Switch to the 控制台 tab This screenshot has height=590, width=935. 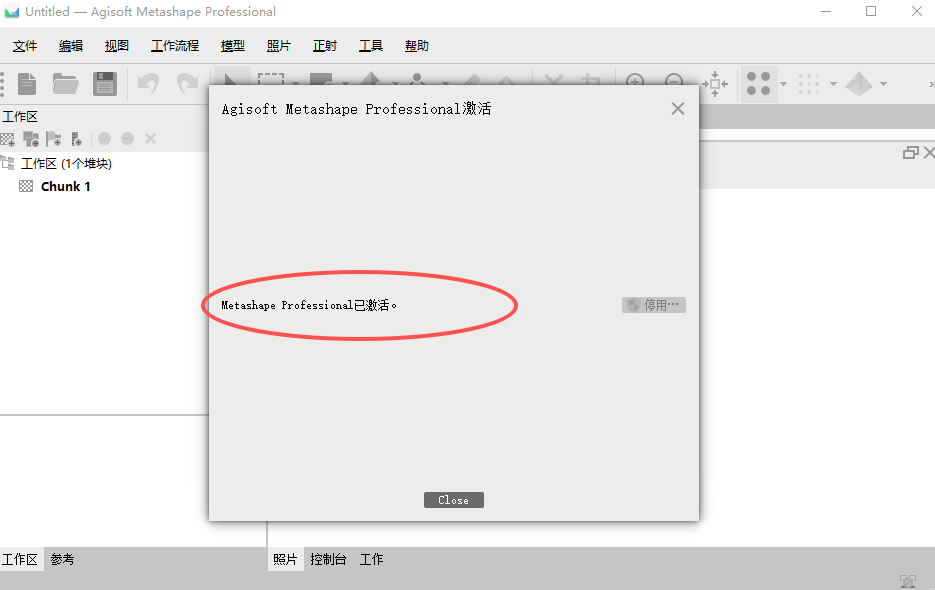pos(329,559)
